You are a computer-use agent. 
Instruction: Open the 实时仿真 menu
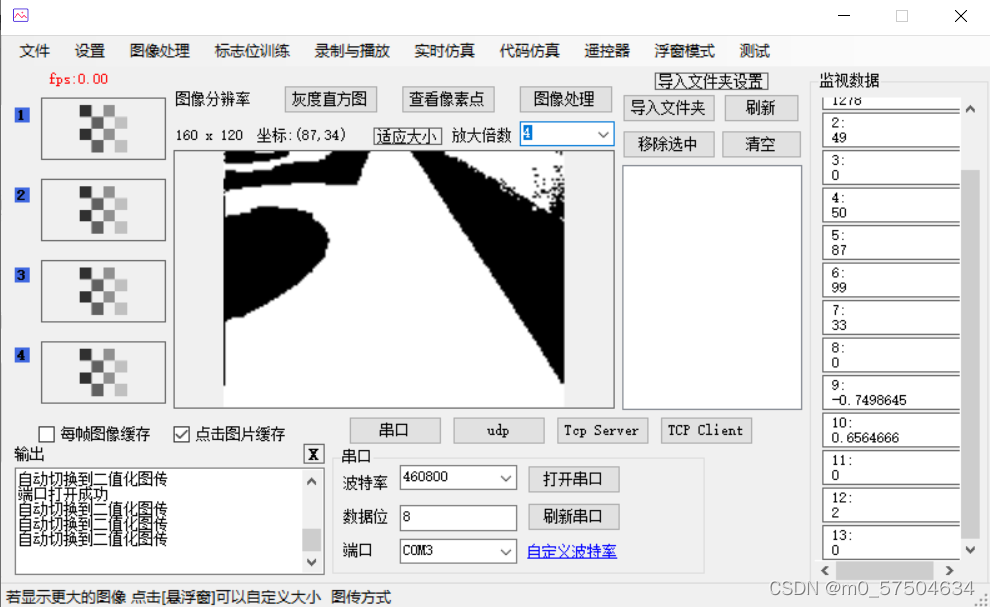(x=444, y=51)
